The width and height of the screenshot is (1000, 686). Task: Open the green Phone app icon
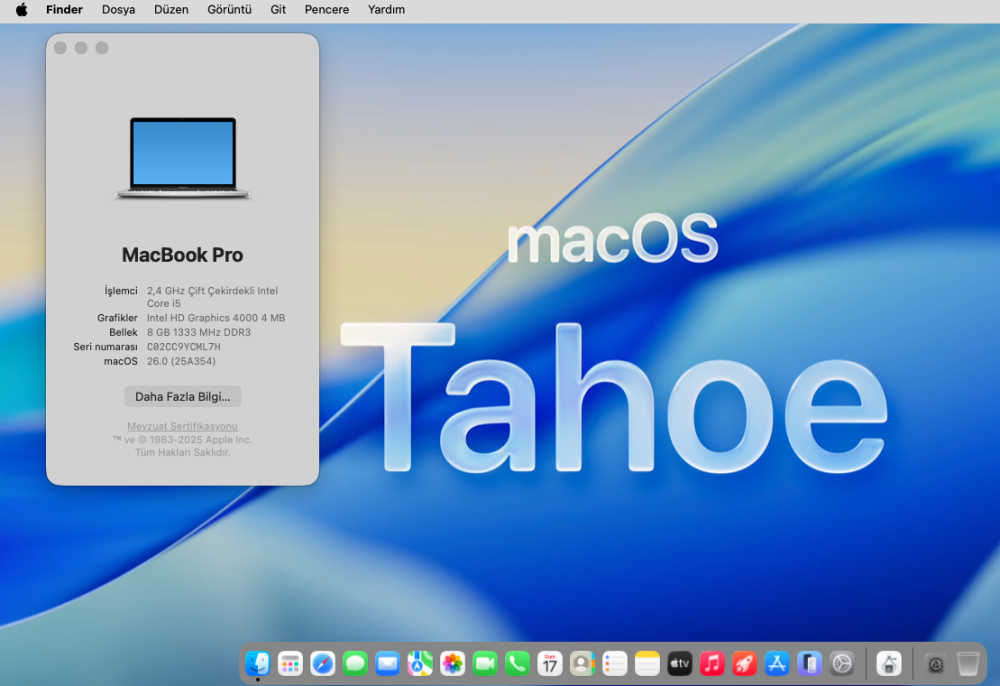(x=517, y=664)
